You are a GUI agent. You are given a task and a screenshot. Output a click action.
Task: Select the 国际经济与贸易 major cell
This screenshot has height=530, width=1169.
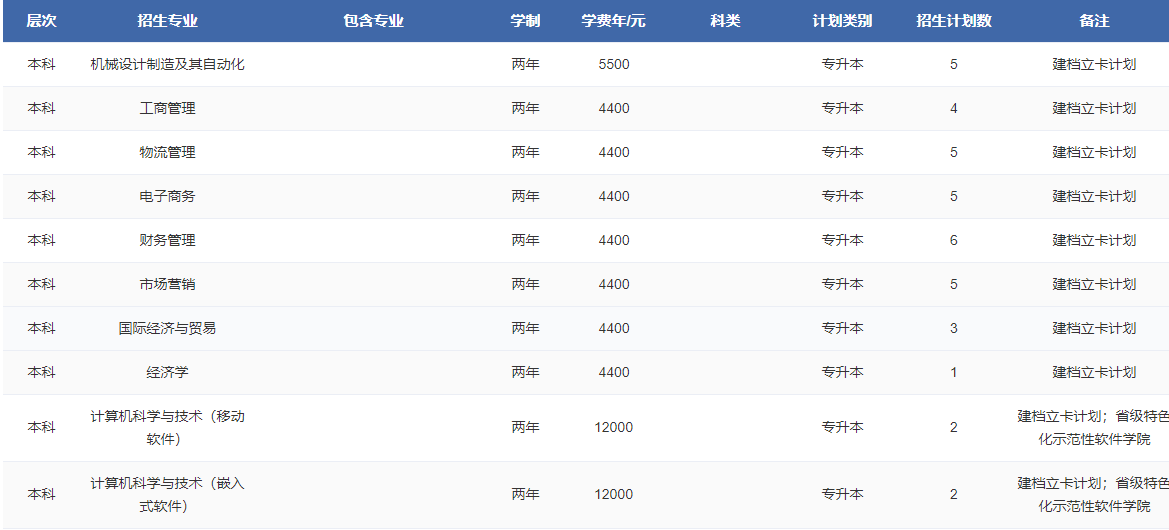pyautogui.click(x=167, y=328)
